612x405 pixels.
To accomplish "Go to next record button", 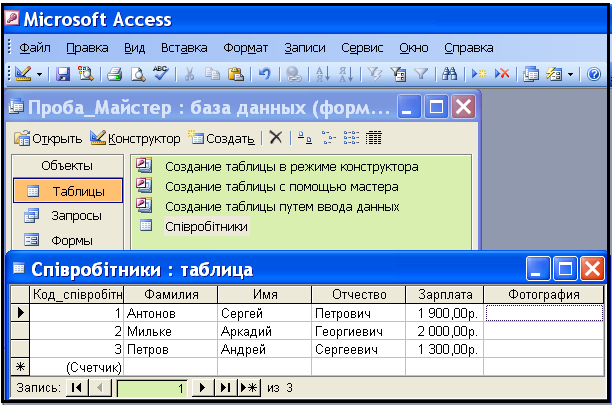I will 202,388.
